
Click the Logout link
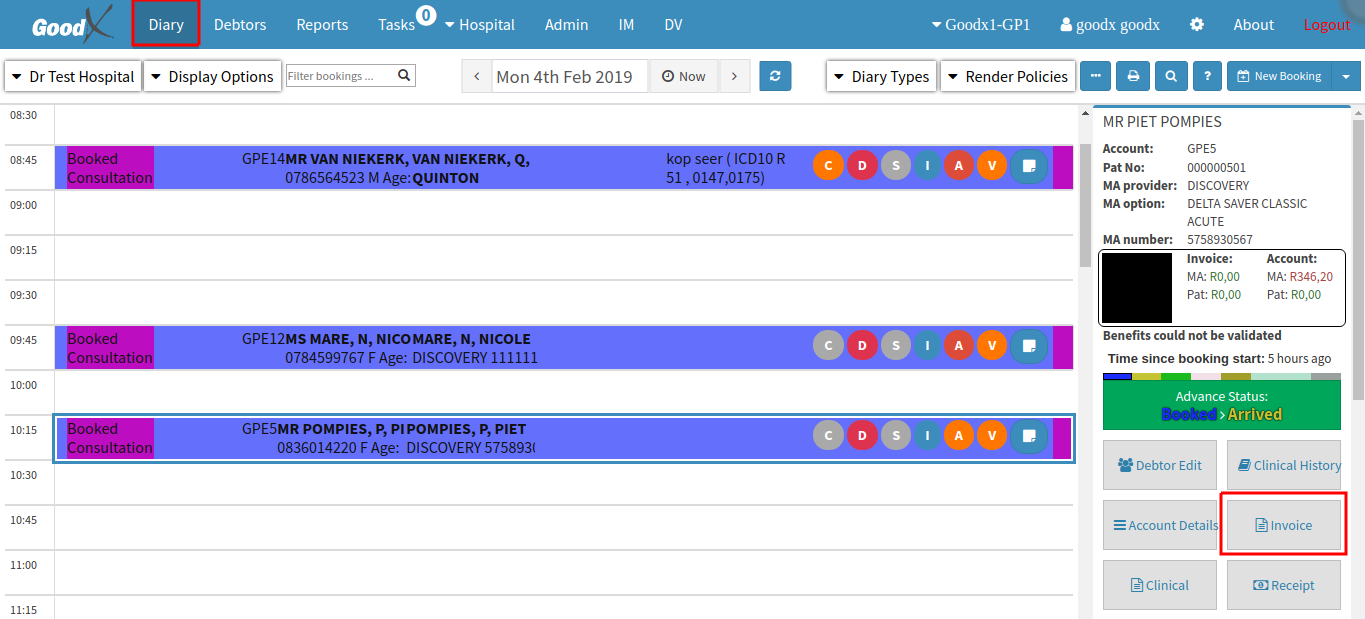[x=1327, y=24]
